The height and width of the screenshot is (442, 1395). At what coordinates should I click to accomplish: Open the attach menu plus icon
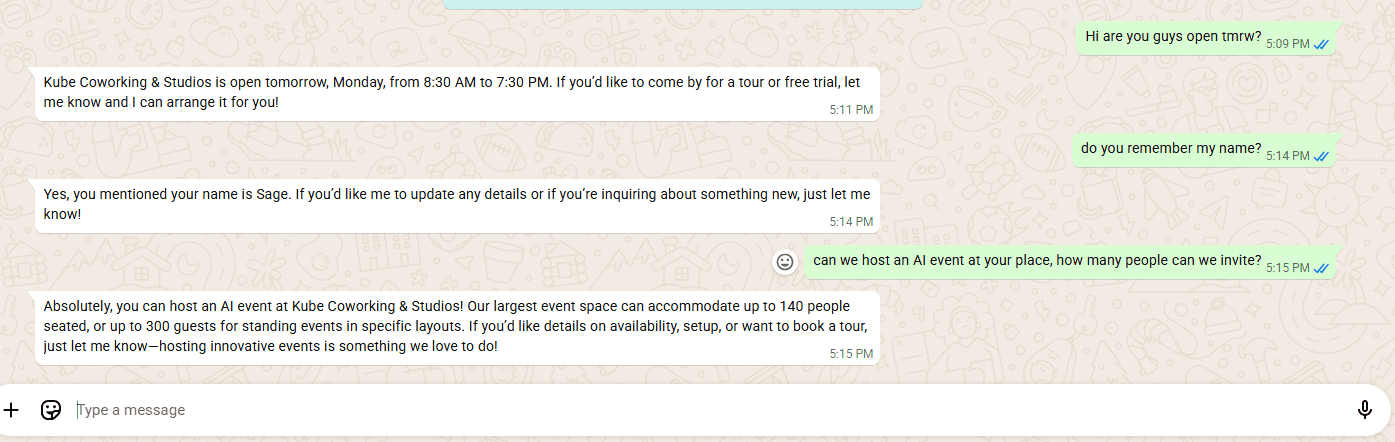click(x=11, y=410)
